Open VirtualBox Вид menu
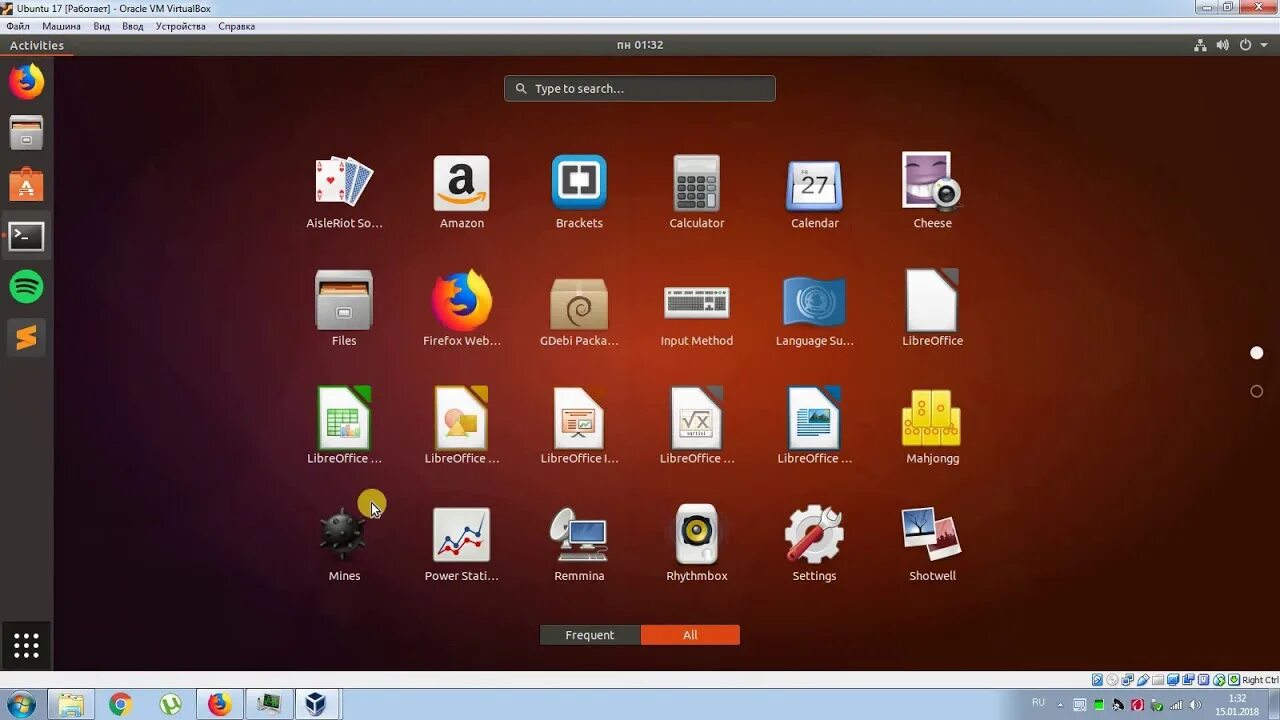Screen dimensions: 1280x720 (101, 26)
